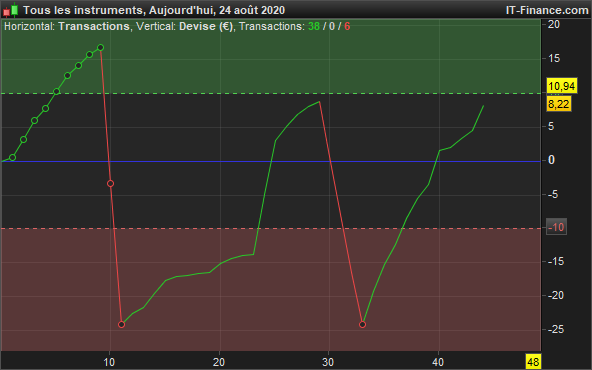Click y-axis label 5
Screen dimensions: 592x370
click(x=551, y=126)
